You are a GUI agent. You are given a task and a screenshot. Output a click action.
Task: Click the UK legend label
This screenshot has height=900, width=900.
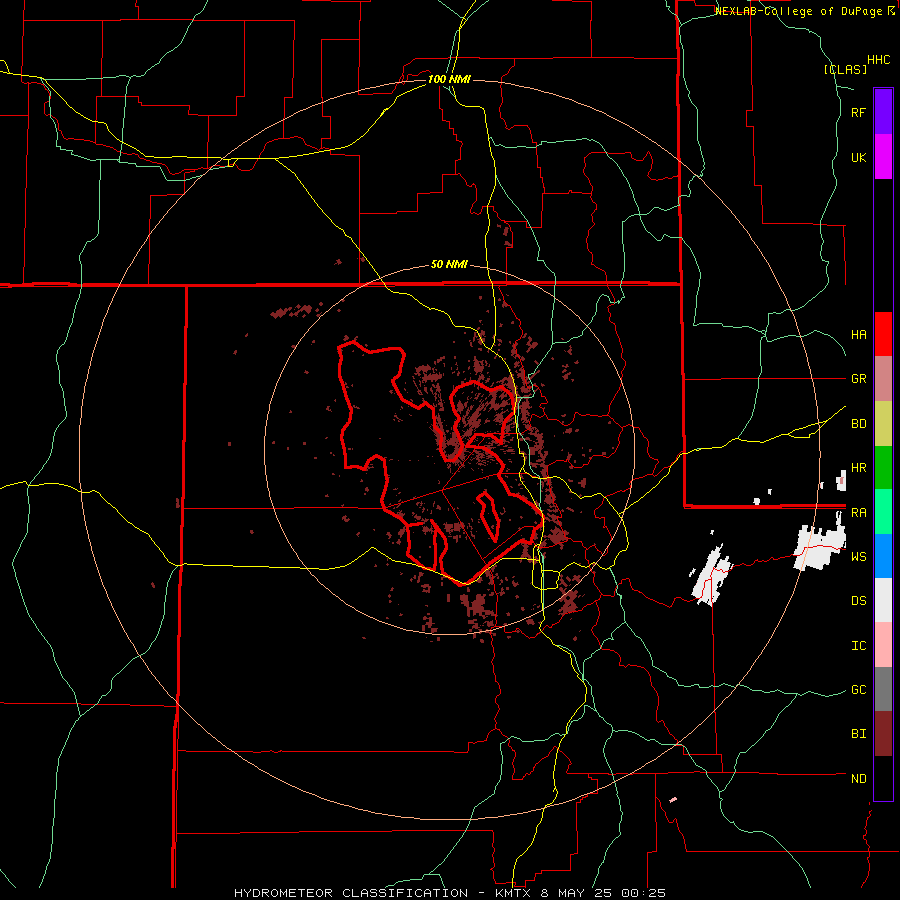click(858, 157)
